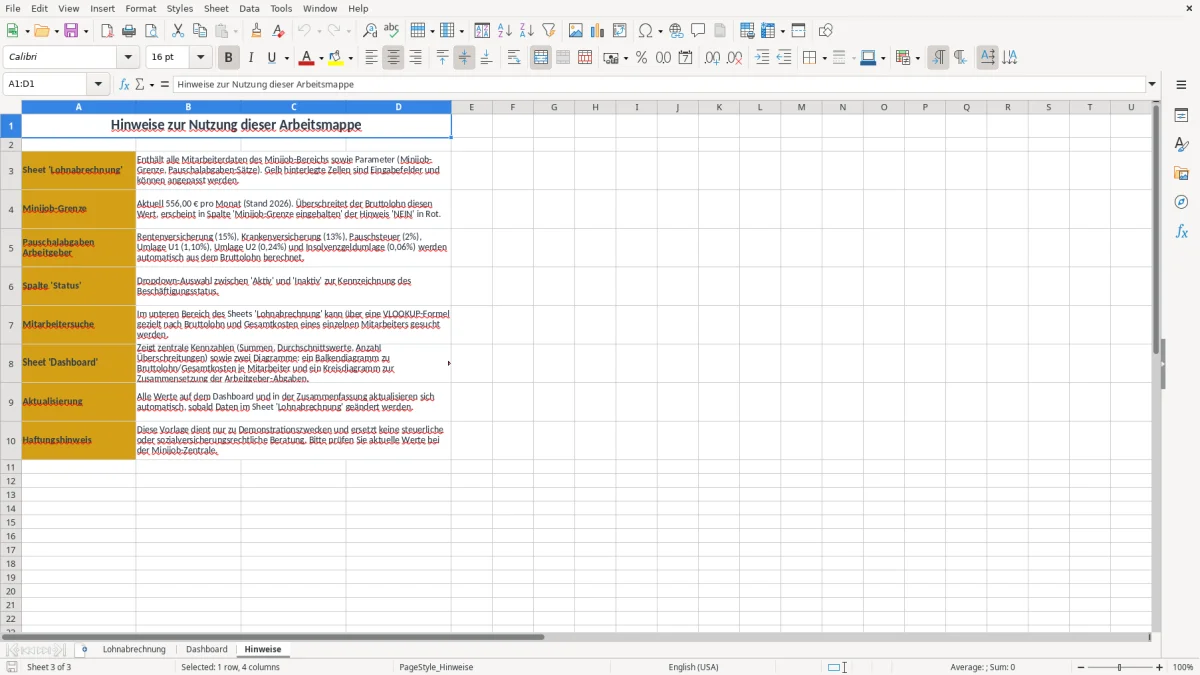
Task: Toggle Print Preview
Action: (x=150, y=31)
